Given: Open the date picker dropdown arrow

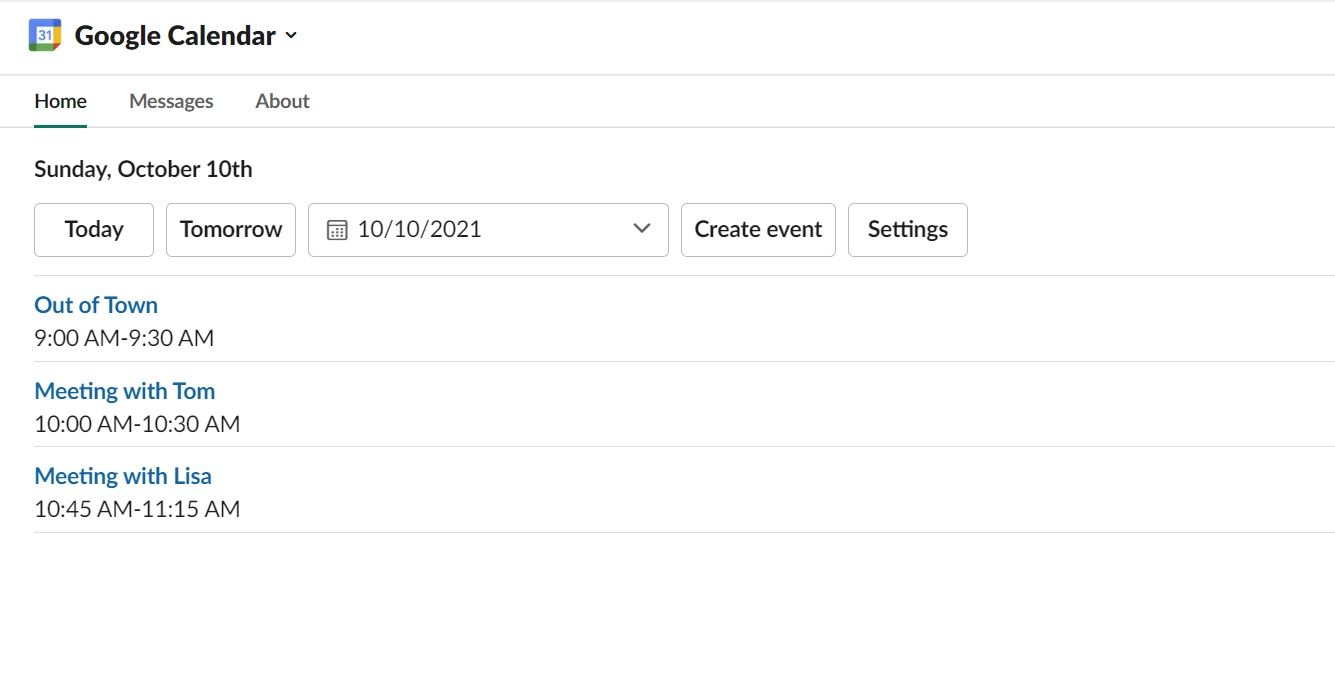Looking at the screenshot, I should tap(642, 229).
